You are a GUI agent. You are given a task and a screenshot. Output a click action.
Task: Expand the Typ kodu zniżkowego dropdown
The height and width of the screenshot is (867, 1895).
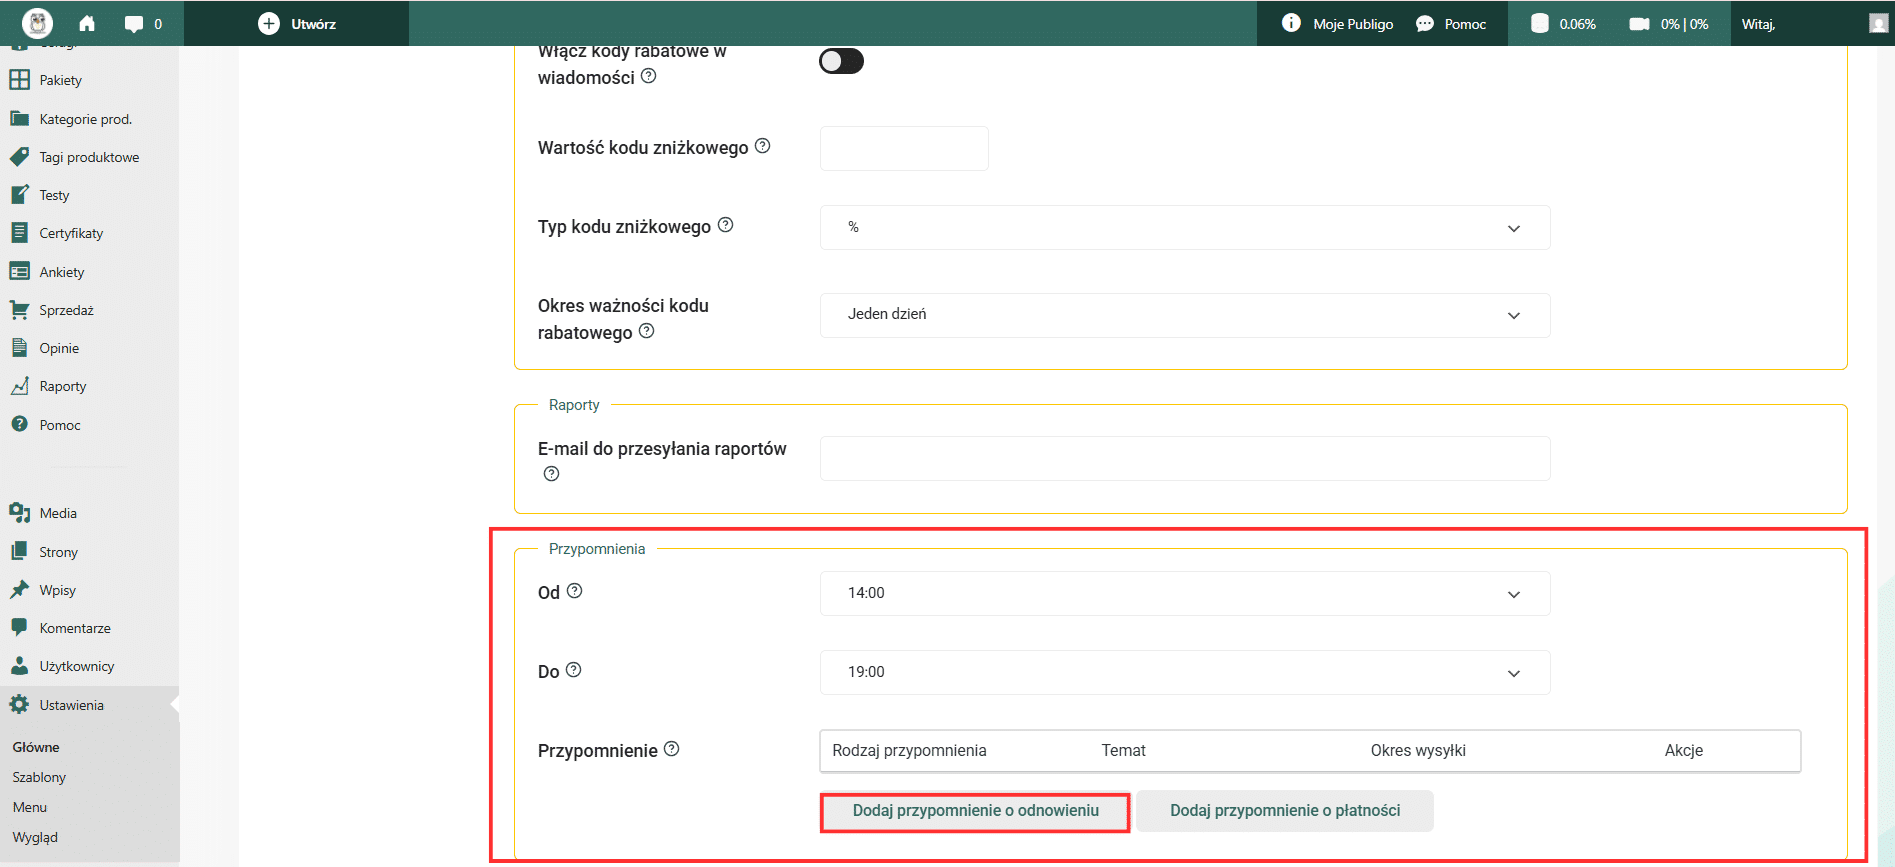pos(1185,227)
